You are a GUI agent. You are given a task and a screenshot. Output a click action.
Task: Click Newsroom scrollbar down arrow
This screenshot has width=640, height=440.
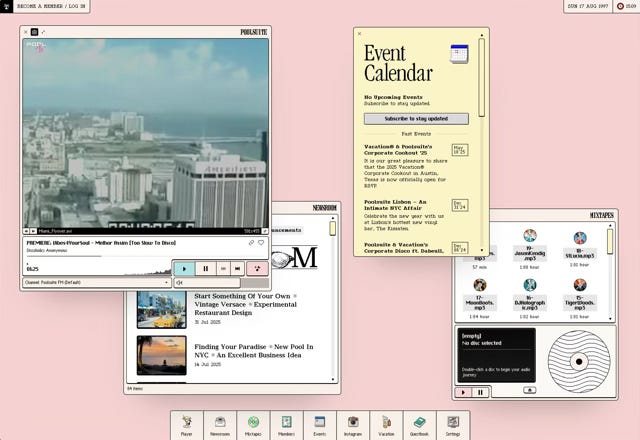(333, 379)
